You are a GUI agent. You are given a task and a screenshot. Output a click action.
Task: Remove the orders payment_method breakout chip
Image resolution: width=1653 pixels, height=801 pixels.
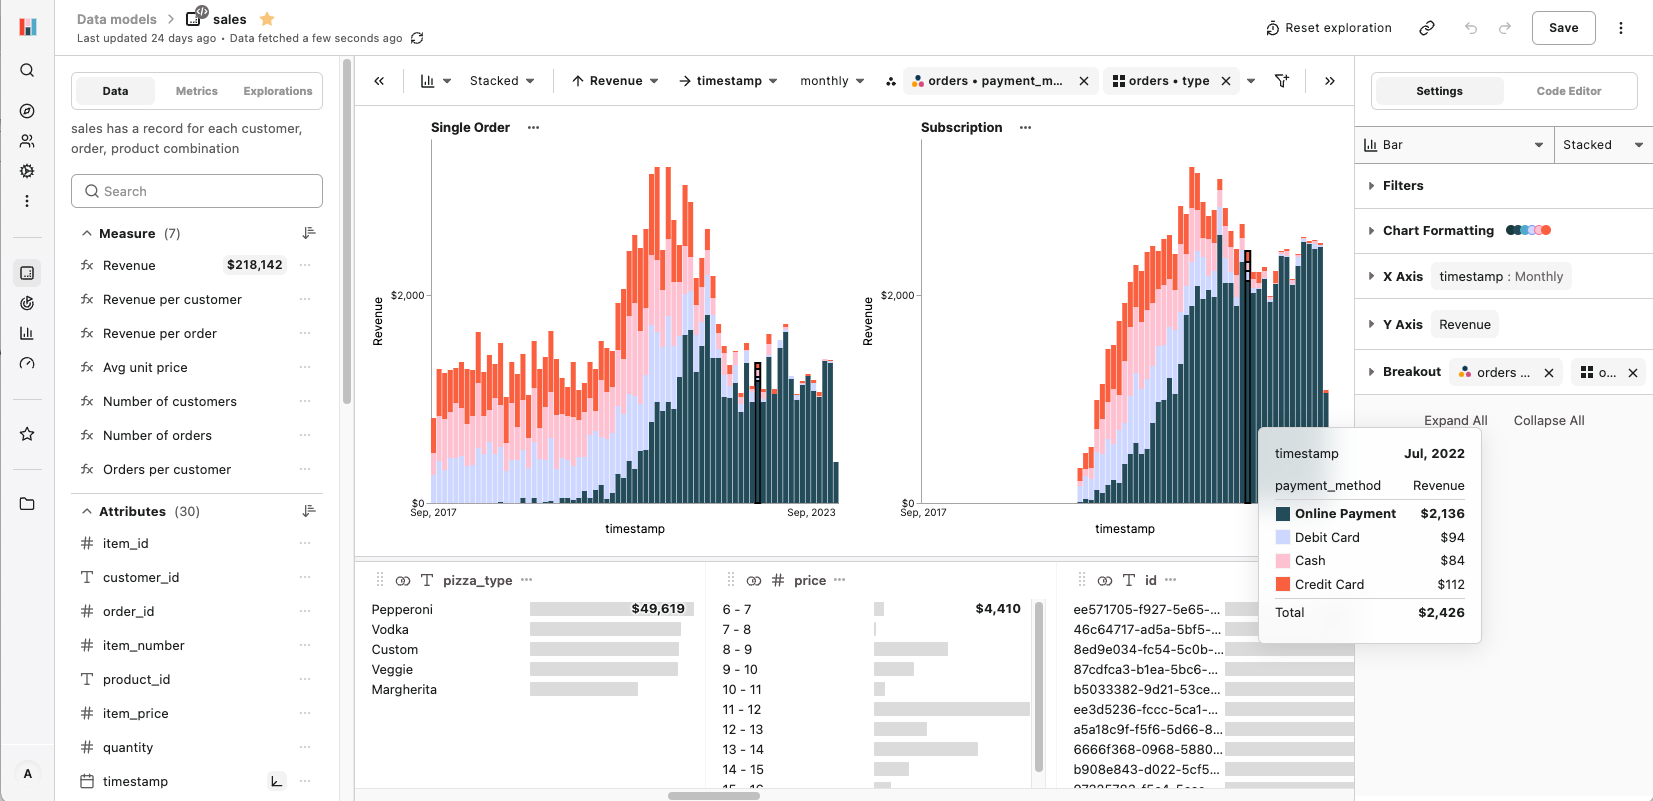click(x=1084, y=81)
